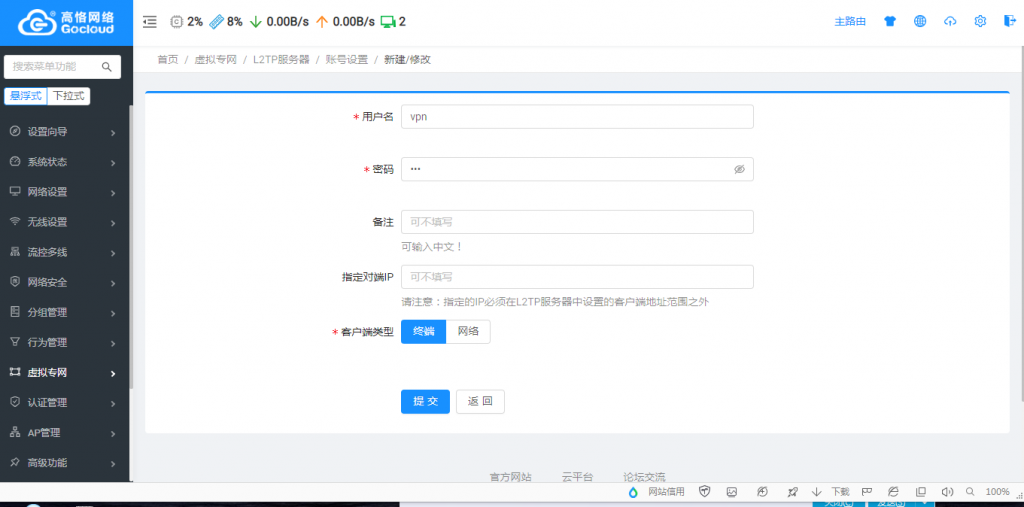Click the 备注 remark field
1024x507 pixels.
(x=577, y=221)
